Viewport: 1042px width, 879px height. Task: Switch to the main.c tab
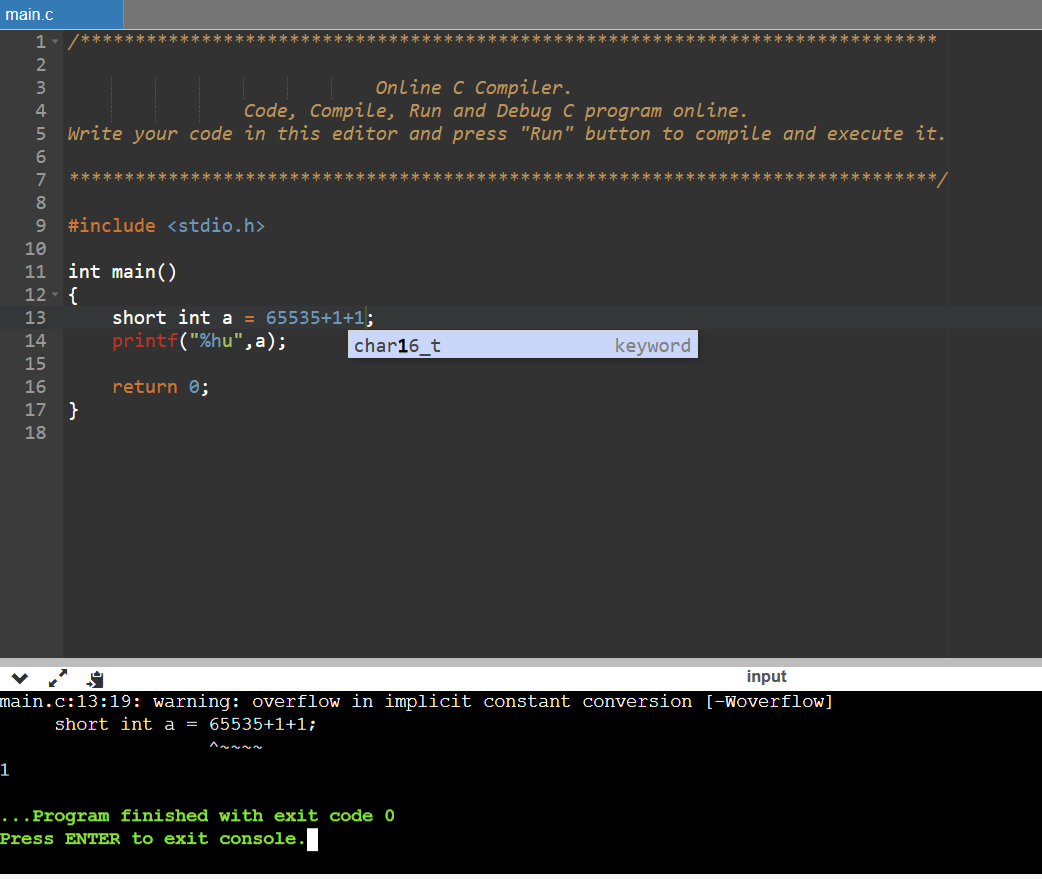tap(61, 14)
